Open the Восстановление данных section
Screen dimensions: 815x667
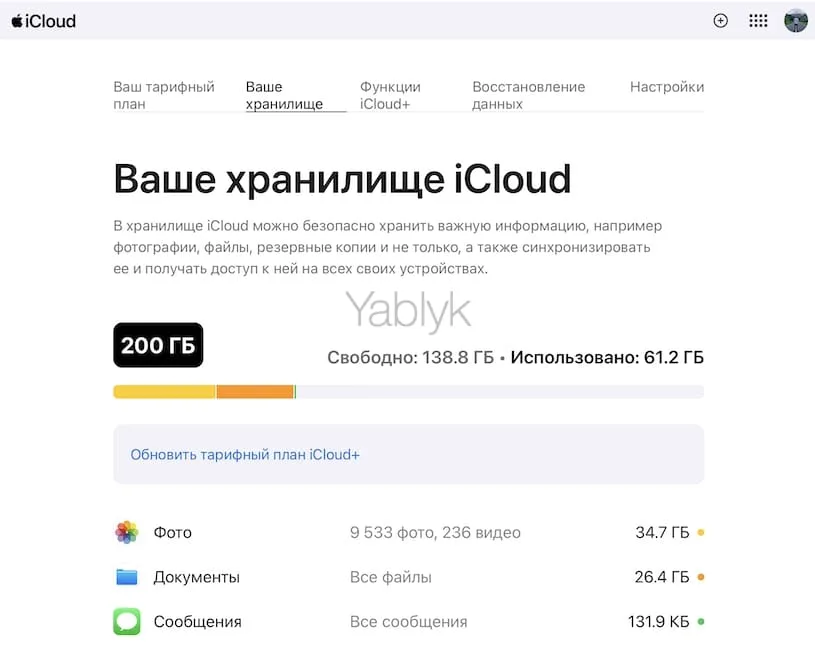pyautogui.click(x=528, y=96)
